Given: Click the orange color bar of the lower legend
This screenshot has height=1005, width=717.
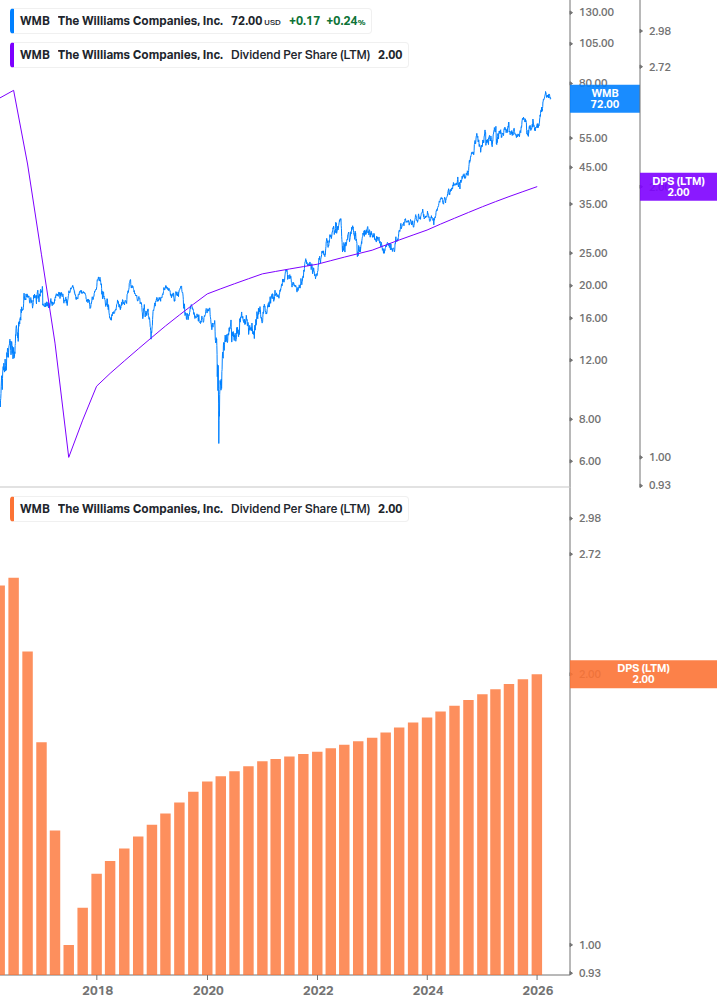Looking at the screenshot, I should (12, 509).
